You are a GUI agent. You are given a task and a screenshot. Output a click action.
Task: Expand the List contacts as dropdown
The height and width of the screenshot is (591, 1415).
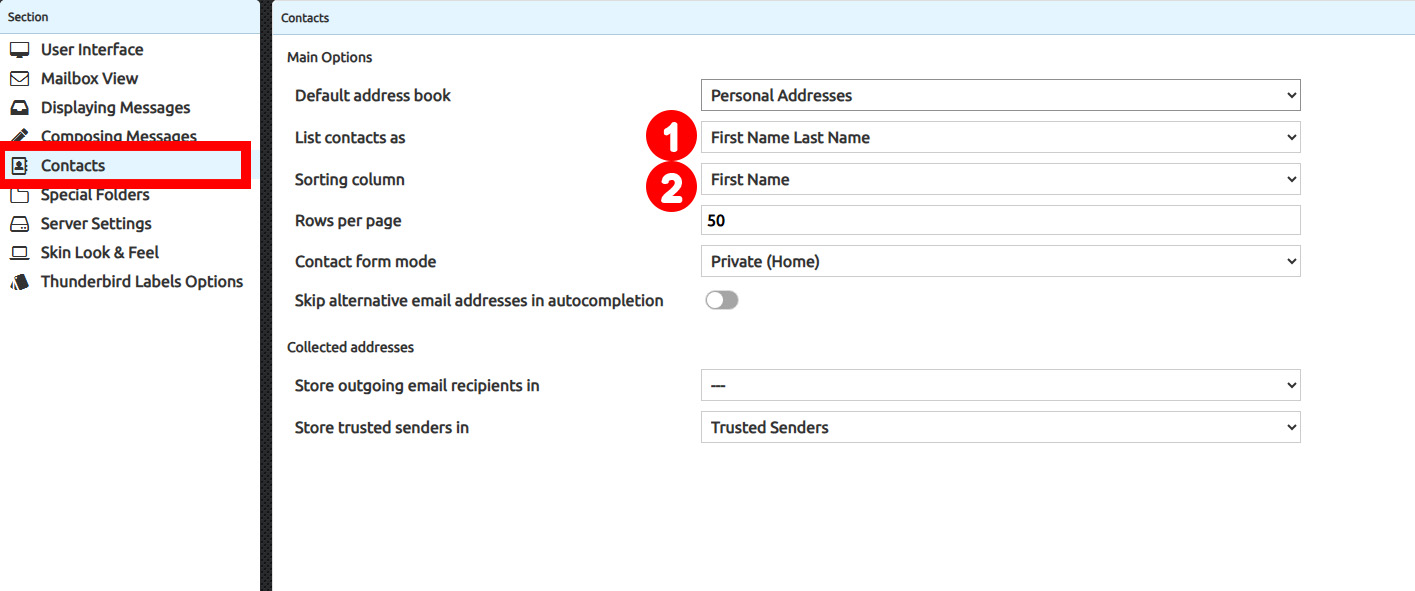click(x=1000, y=138)
